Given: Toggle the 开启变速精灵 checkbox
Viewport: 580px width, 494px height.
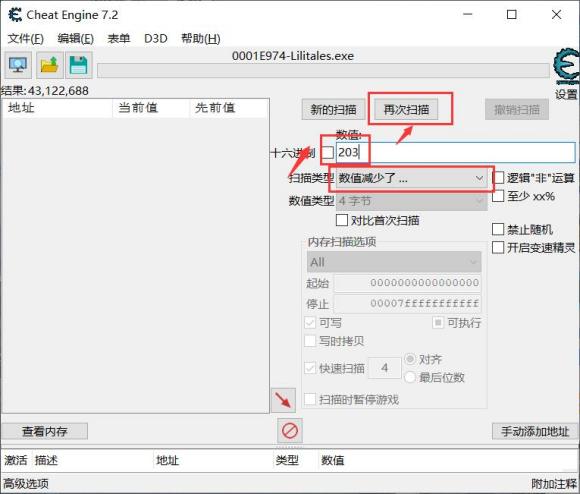Looking at the screenshot, I should (498, 247).
